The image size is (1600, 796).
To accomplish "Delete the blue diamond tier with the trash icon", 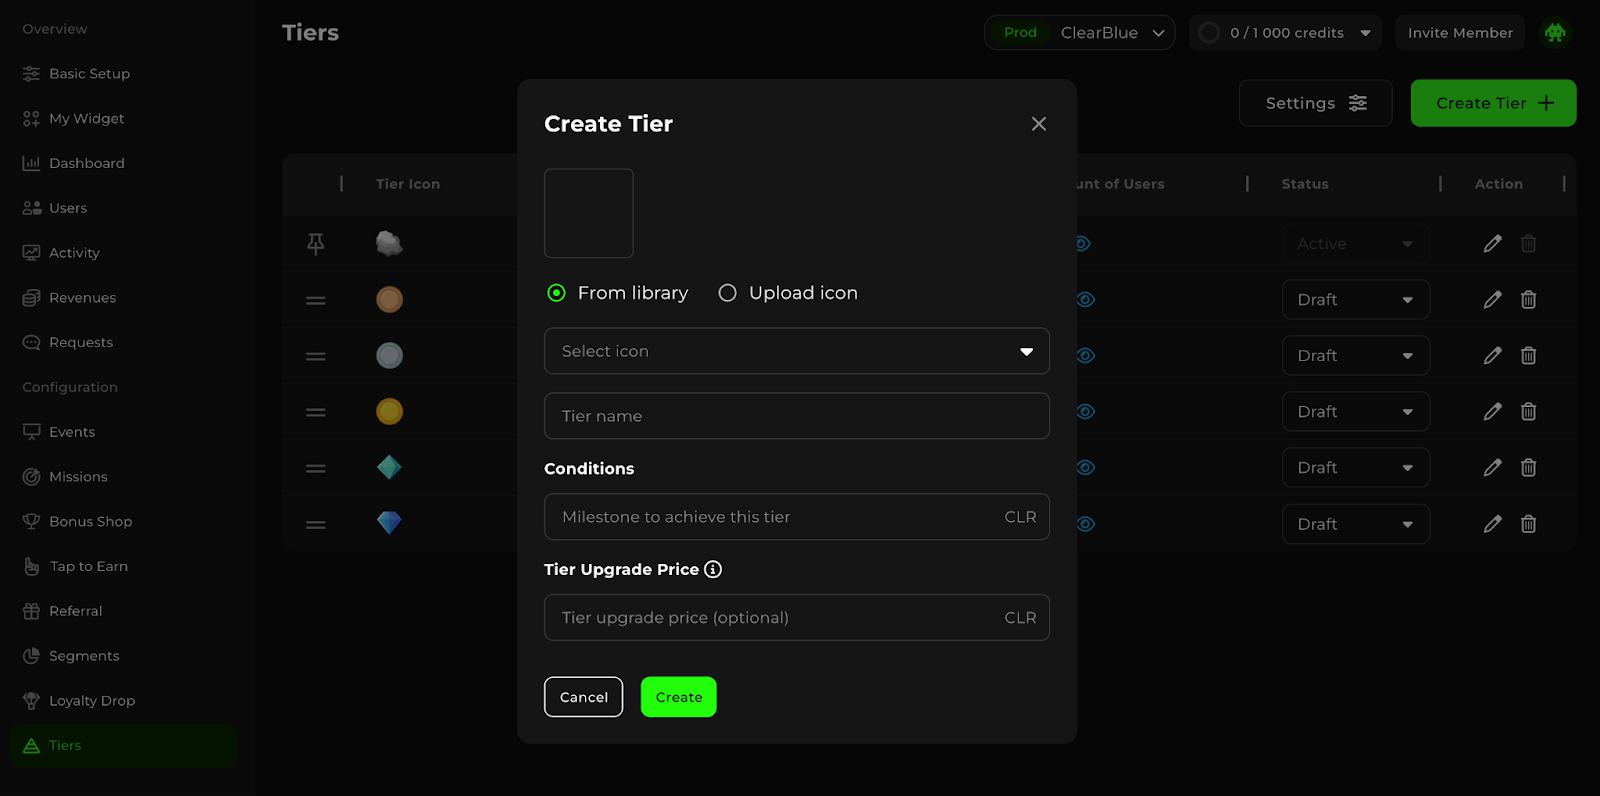I will [x=1528, y=524].
